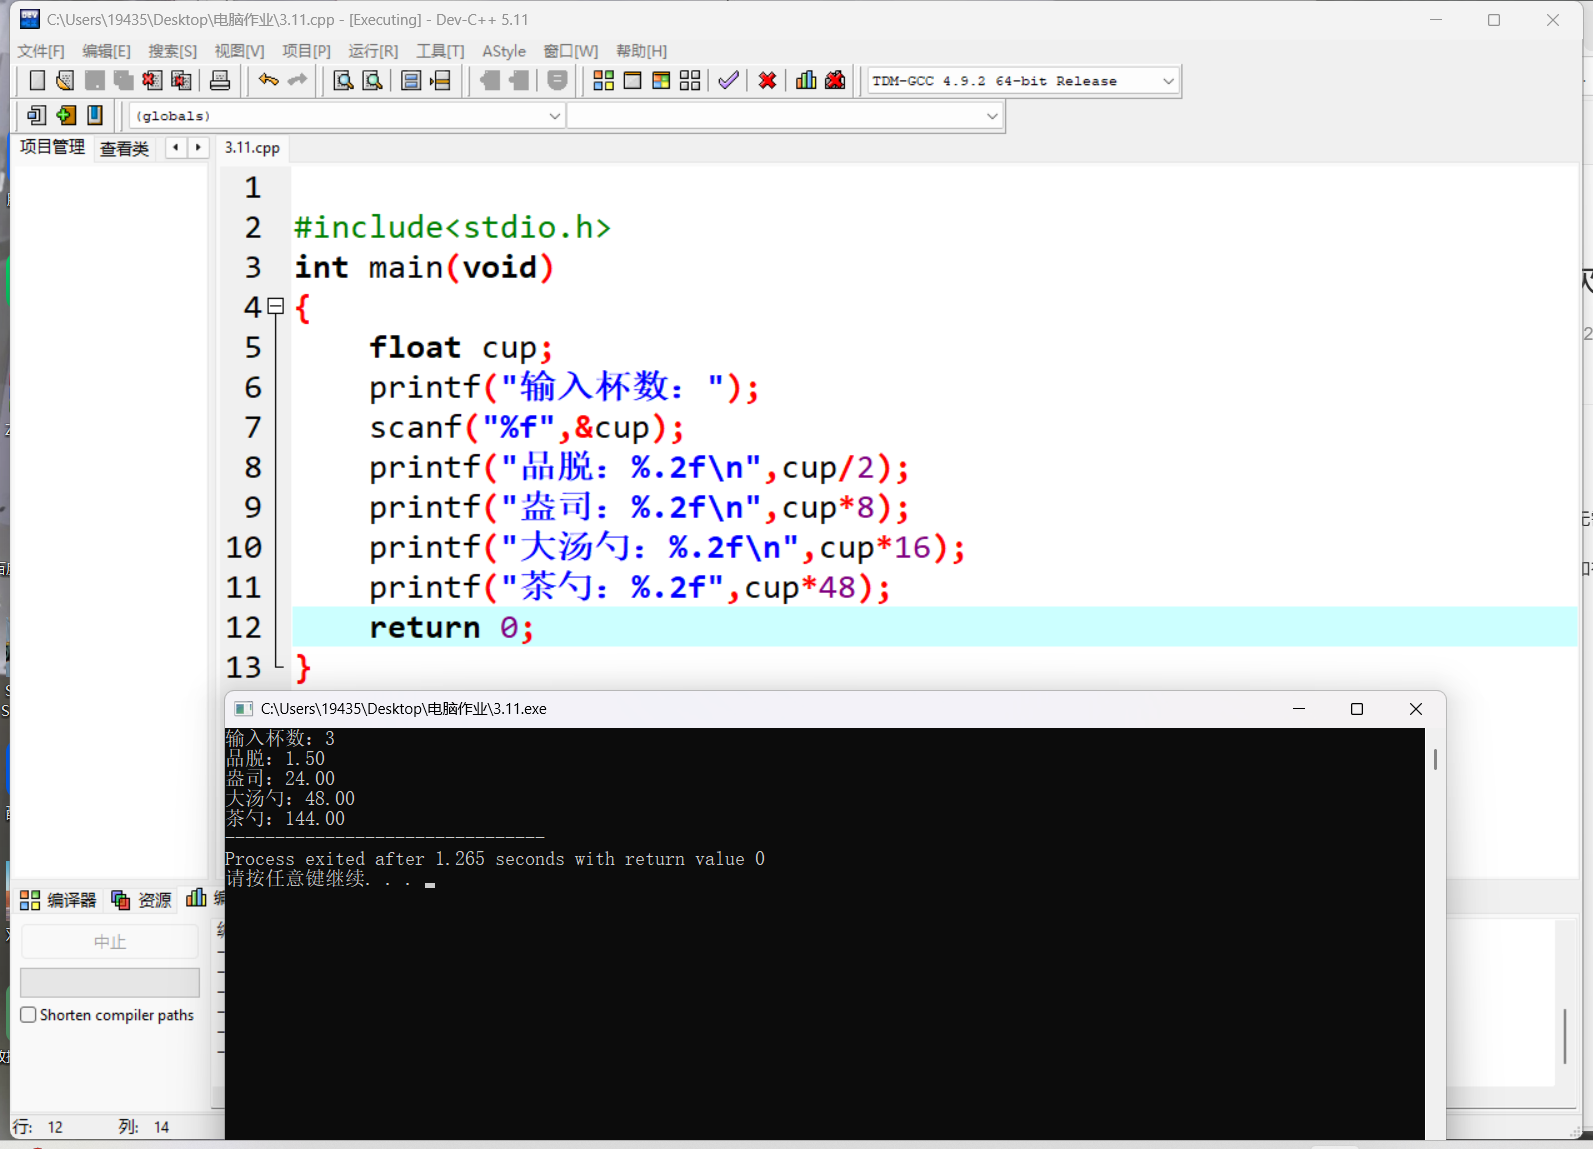Click "Process exited after" console text
Image resolution: width=1593 pixels, height=1149 pixels.
pyautogui.click(x=325, y=859)
